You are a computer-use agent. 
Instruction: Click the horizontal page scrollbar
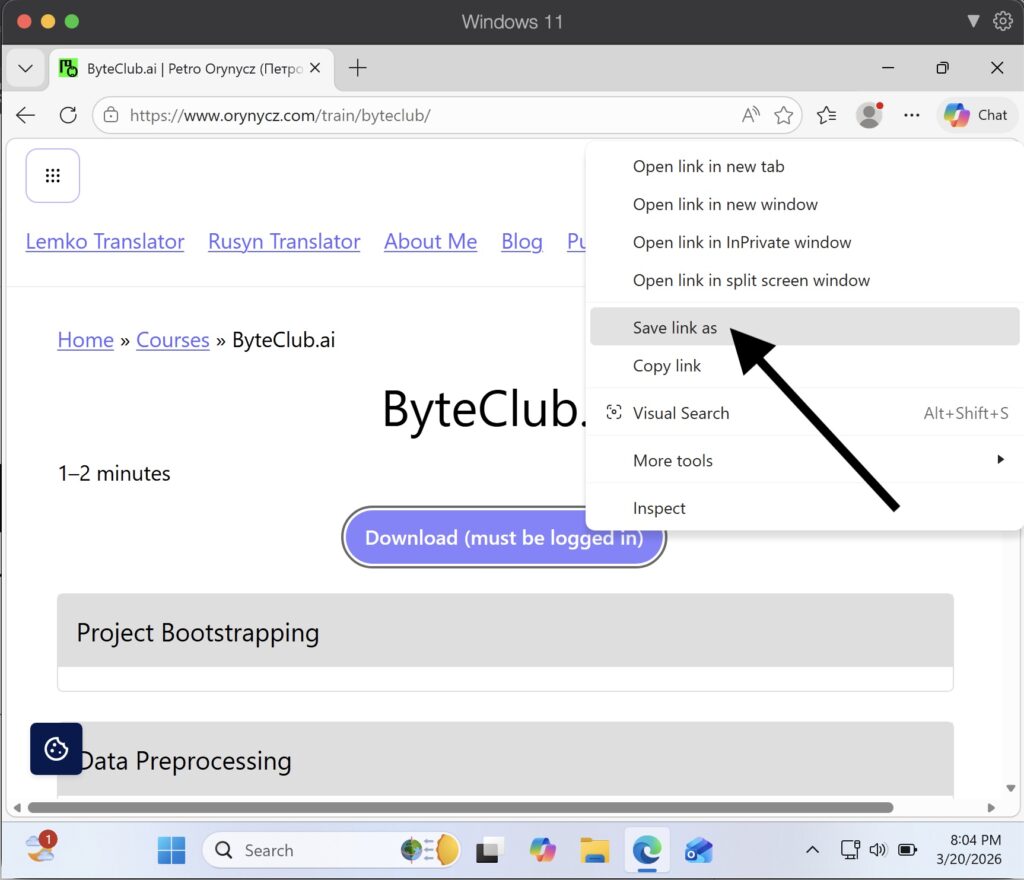point(460,807)
